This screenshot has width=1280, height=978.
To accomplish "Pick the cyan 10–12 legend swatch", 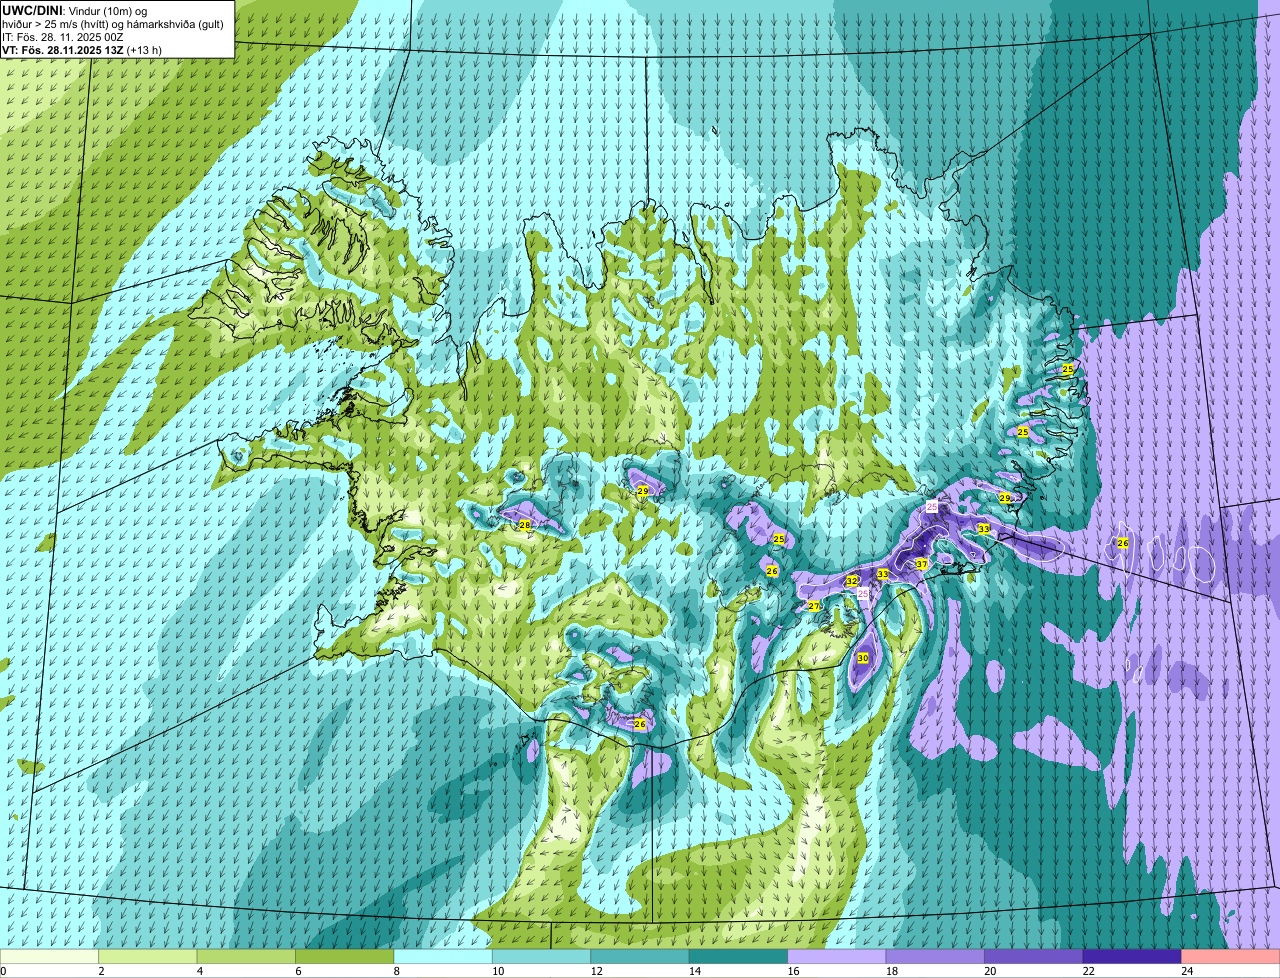I will 541,956.
